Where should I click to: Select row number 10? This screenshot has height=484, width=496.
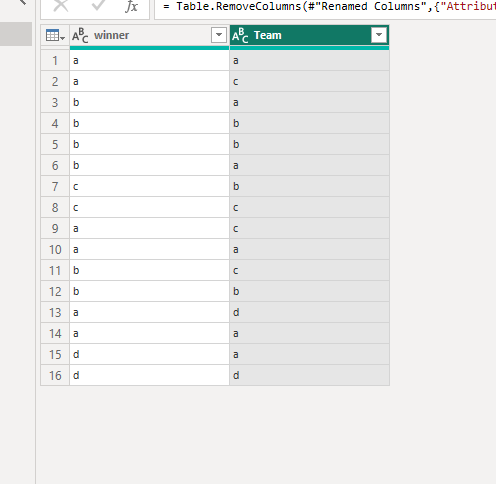click(x=55, y=250)
